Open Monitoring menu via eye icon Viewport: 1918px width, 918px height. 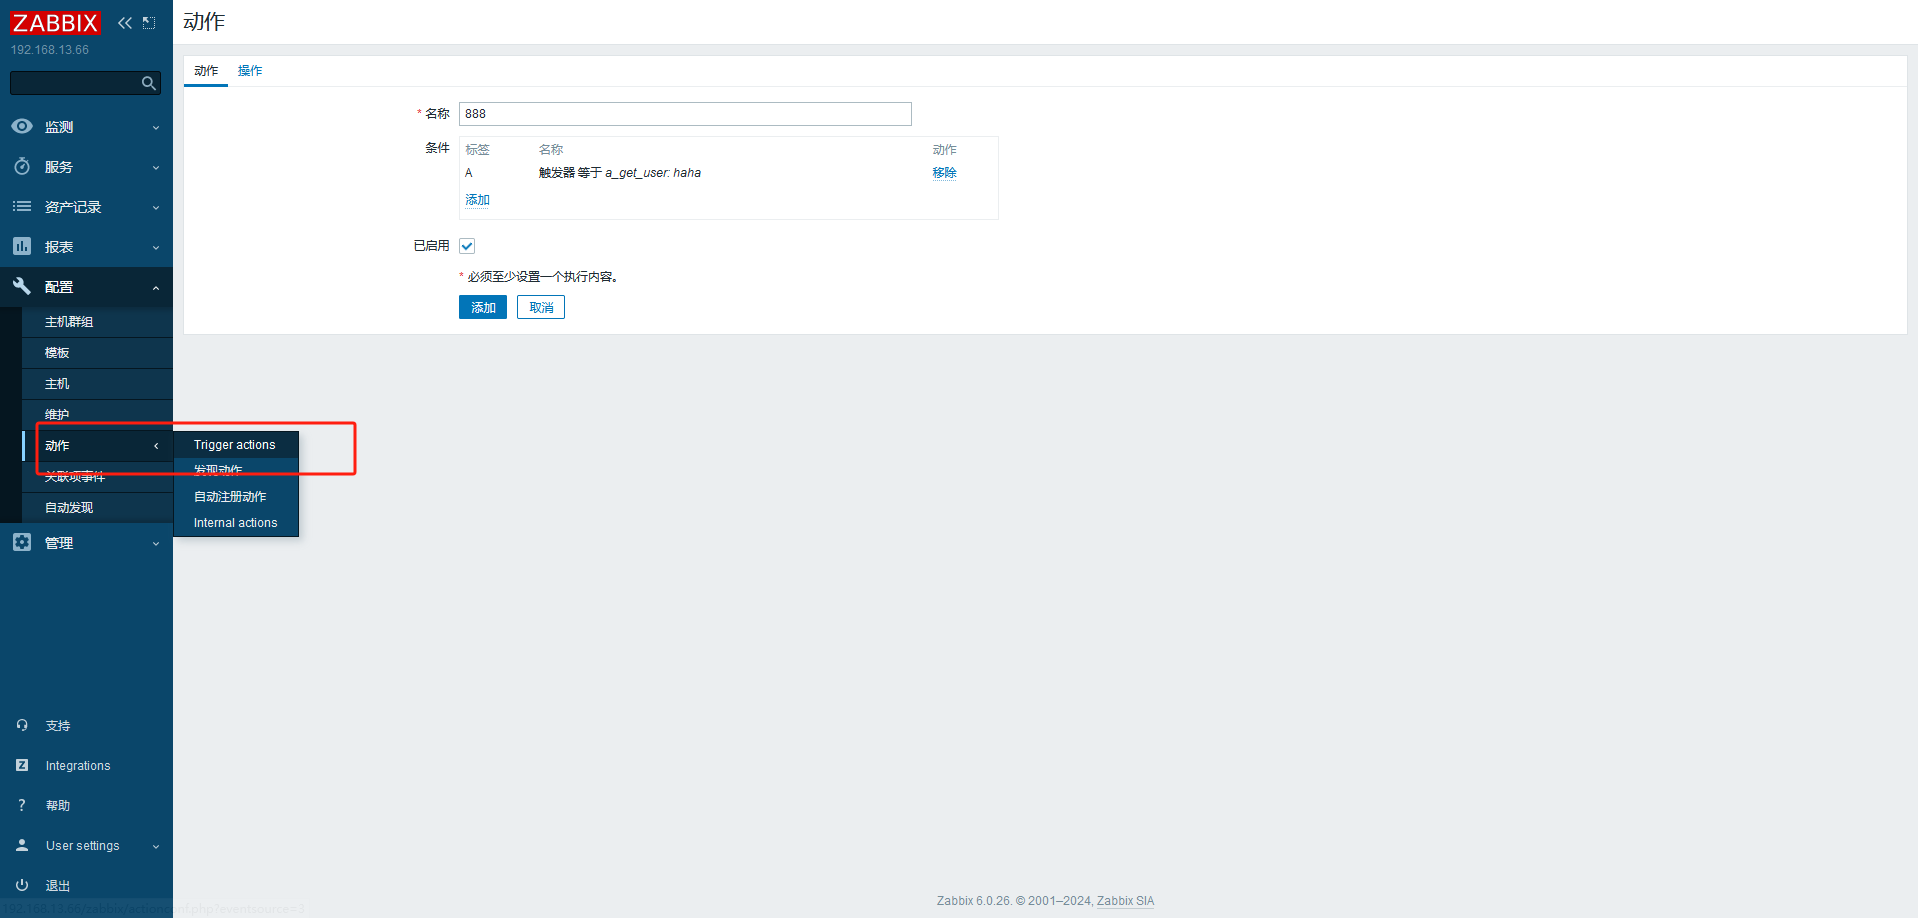22,127
